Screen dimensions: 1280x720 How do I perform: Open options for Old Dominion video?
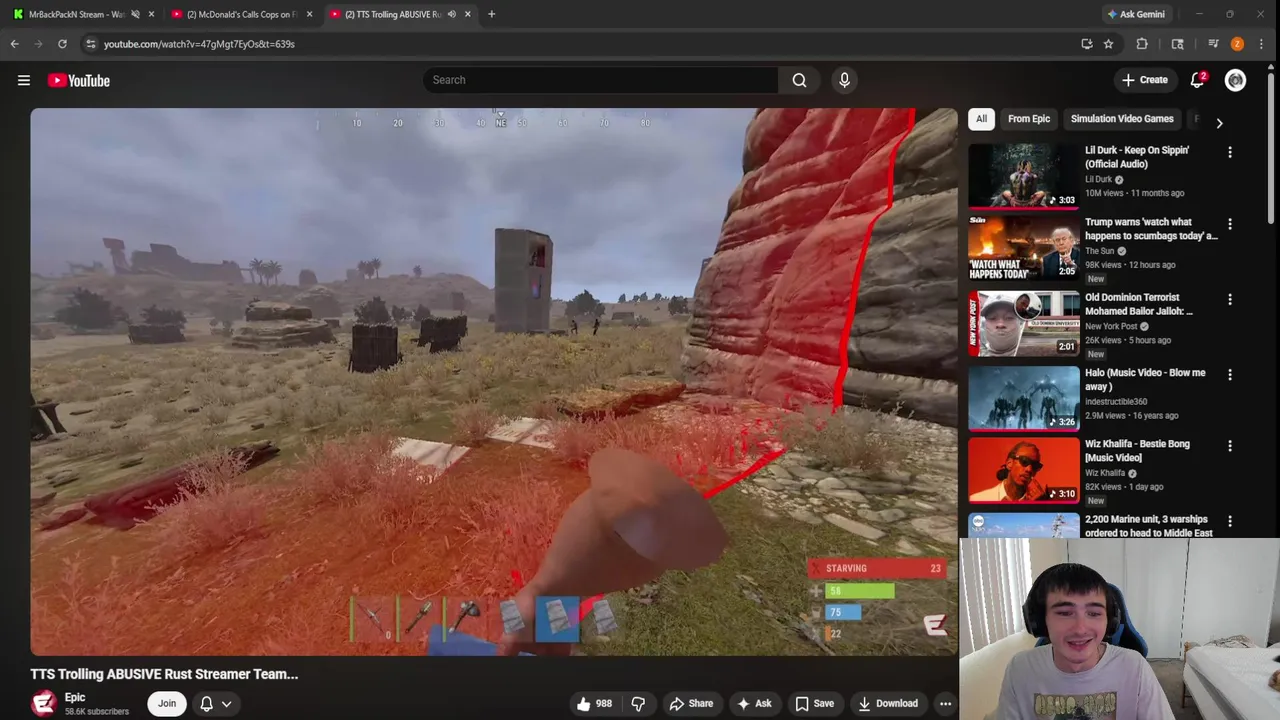1230,299
